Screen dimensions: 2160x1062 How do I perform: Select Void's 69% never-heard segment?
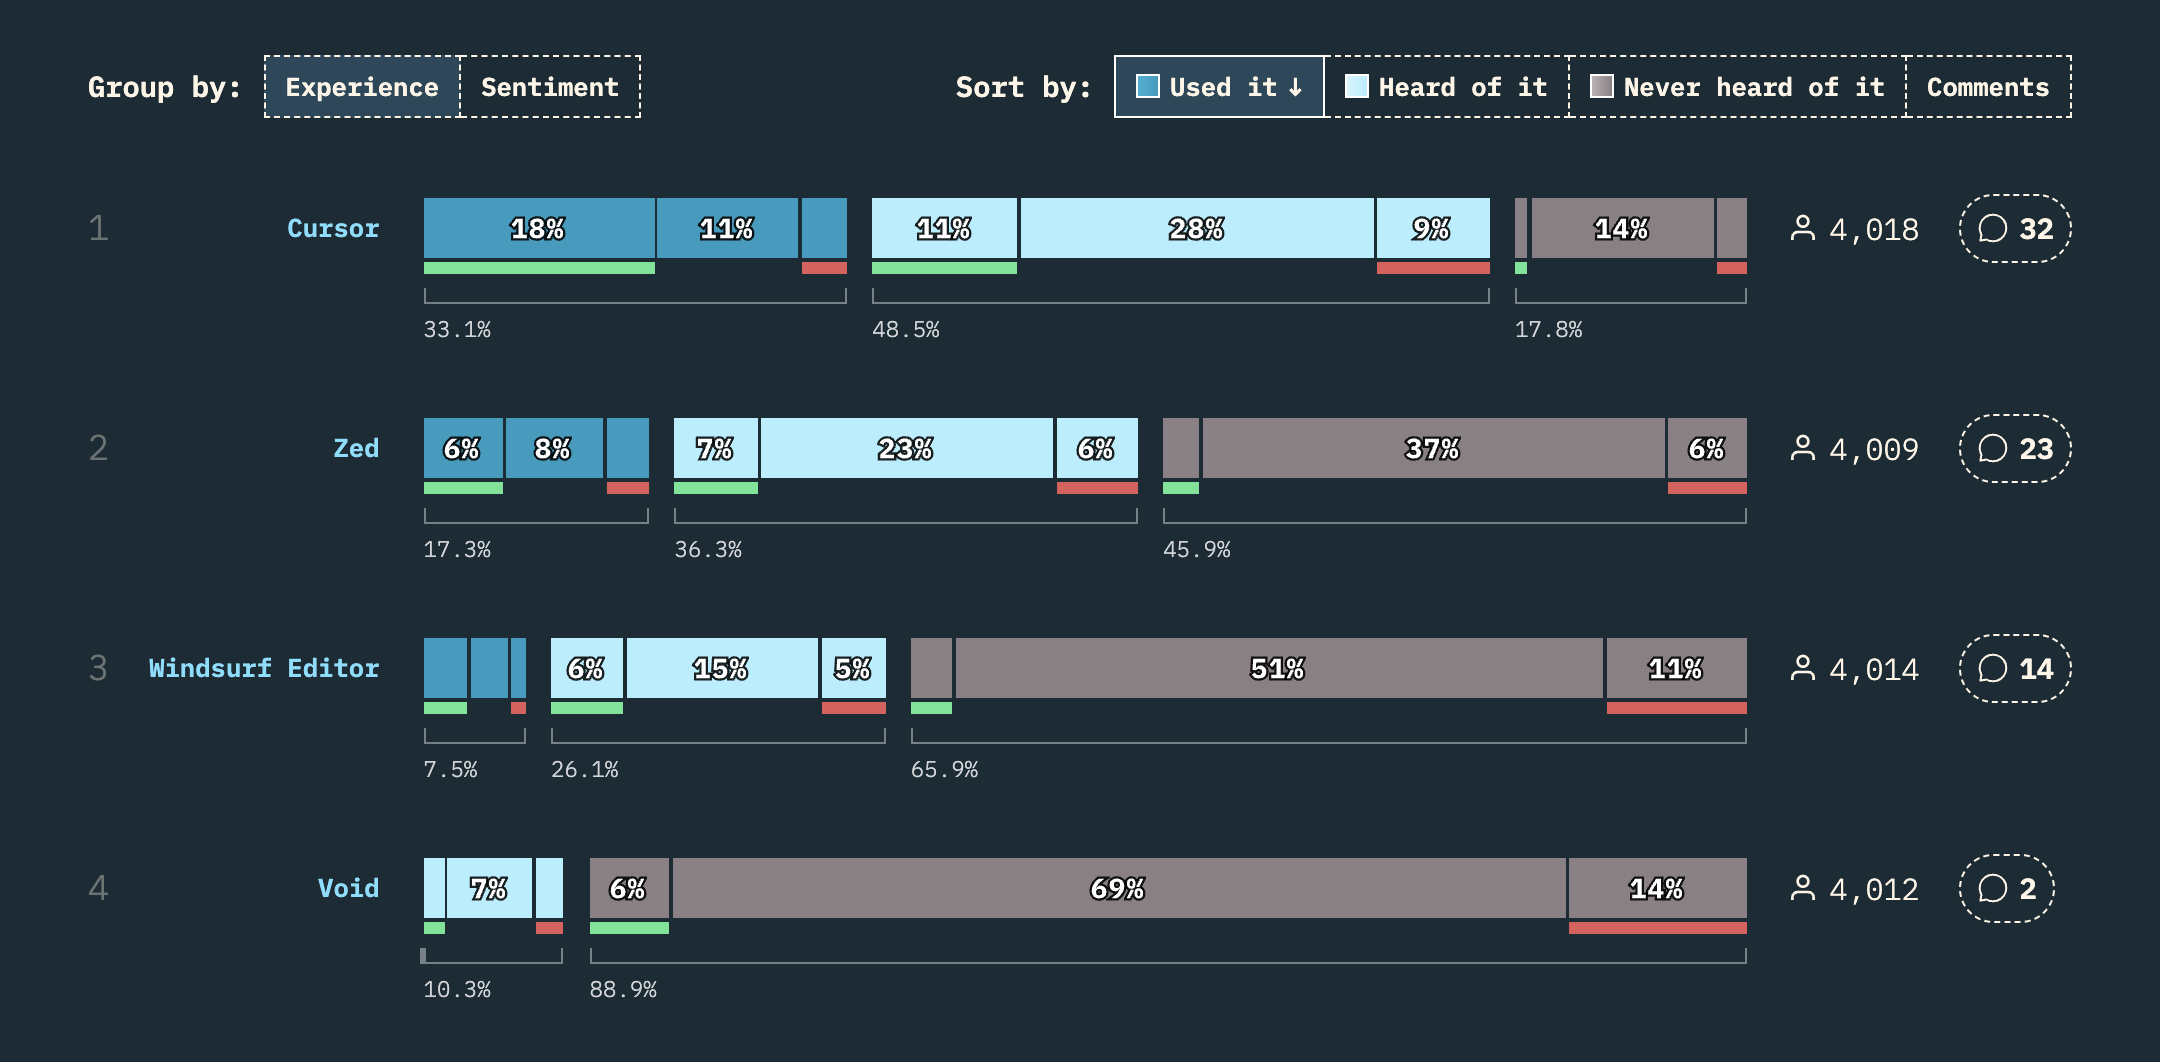coord(1119,889)
